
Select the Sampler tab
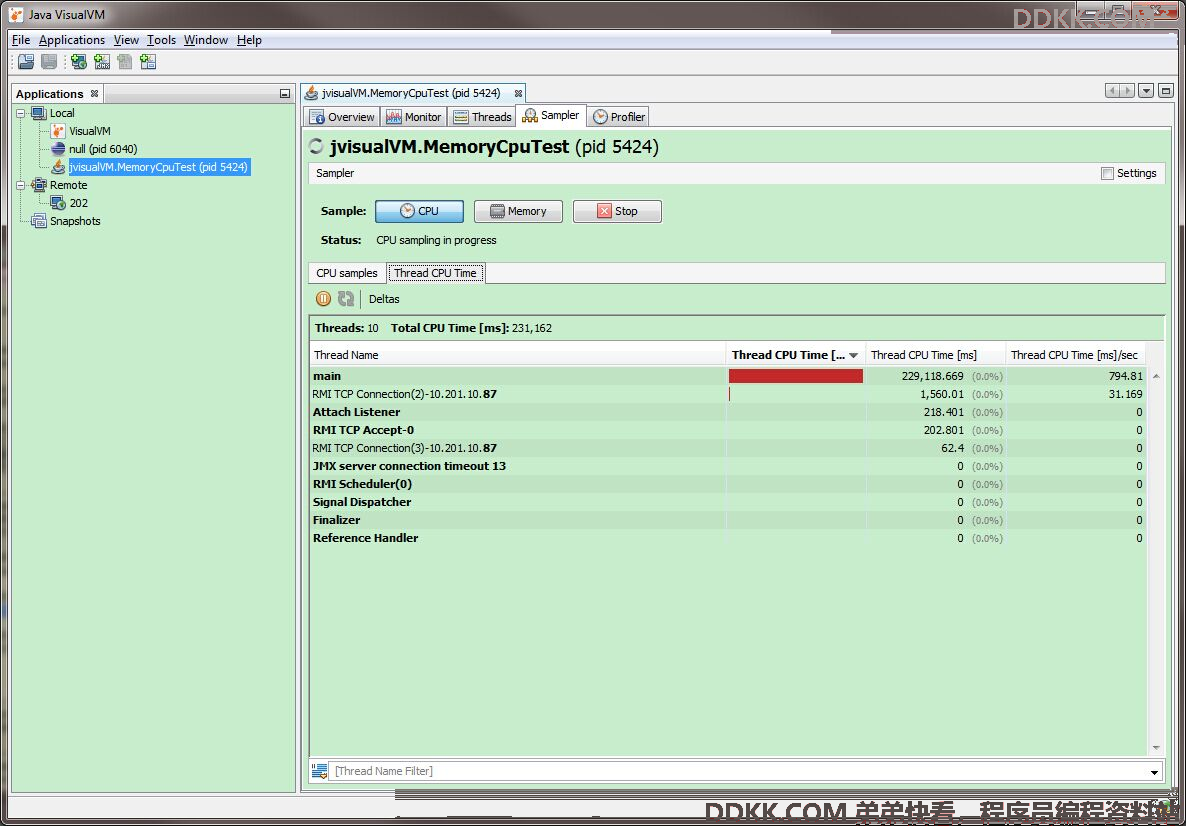(x=551, y=115)
